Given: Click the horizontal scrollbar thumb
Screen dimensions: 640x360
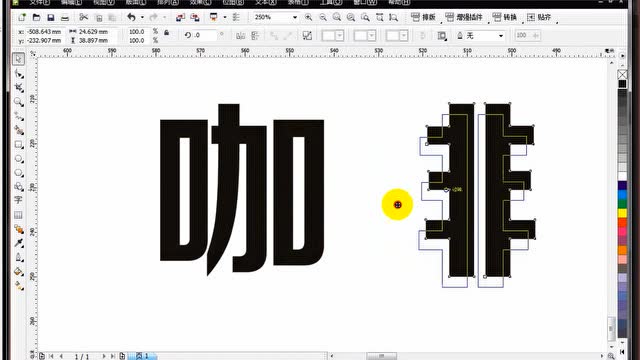Looking at the screenshot, I should pyautogui.click(x=381, y=356).
